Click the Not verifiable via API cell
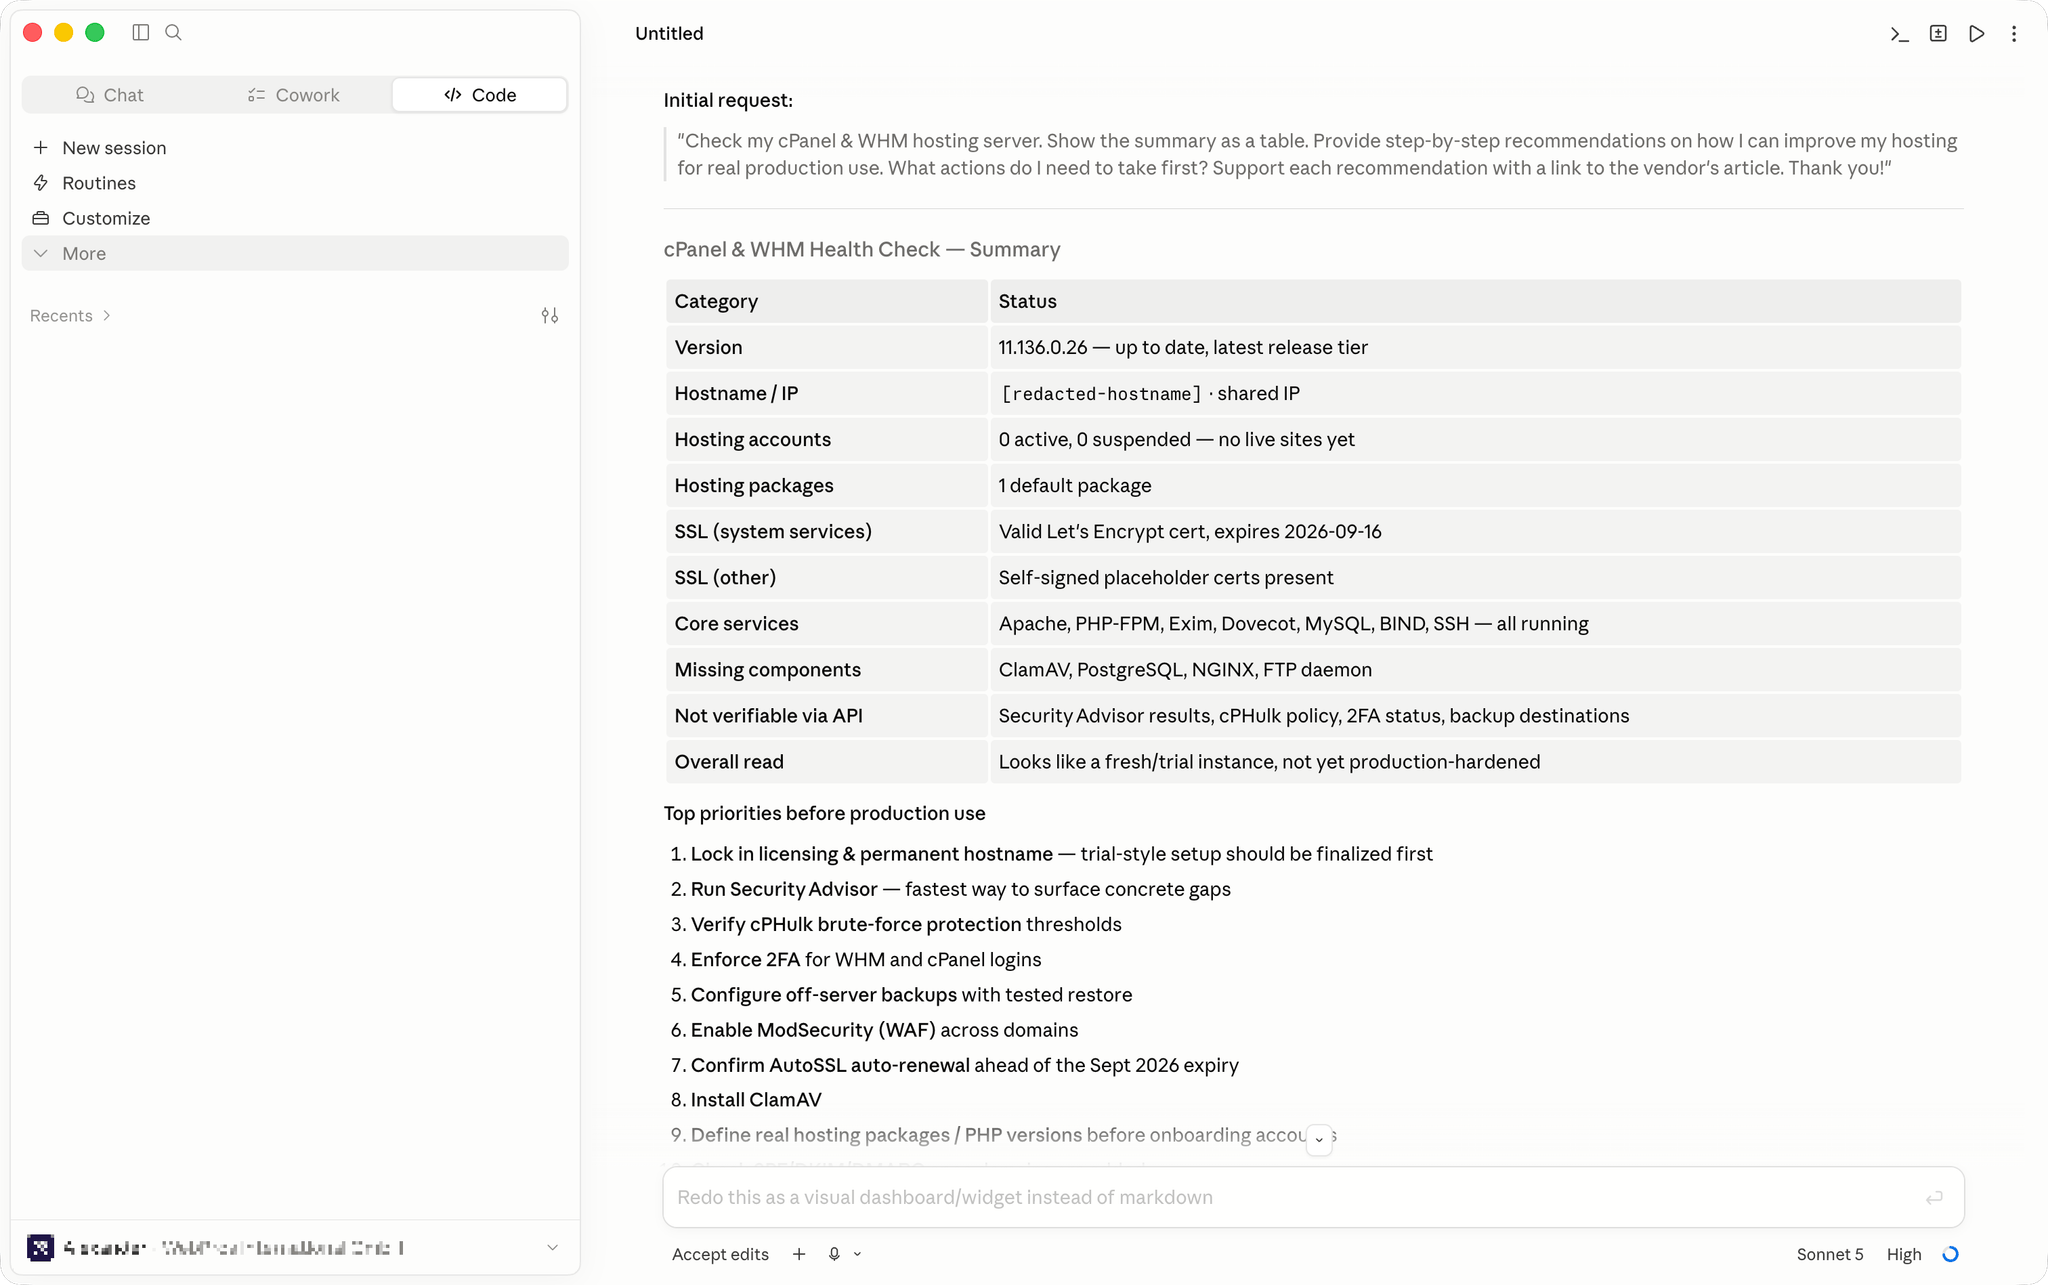Viewport: 2048px width, 1285px height. click(826, 715)
